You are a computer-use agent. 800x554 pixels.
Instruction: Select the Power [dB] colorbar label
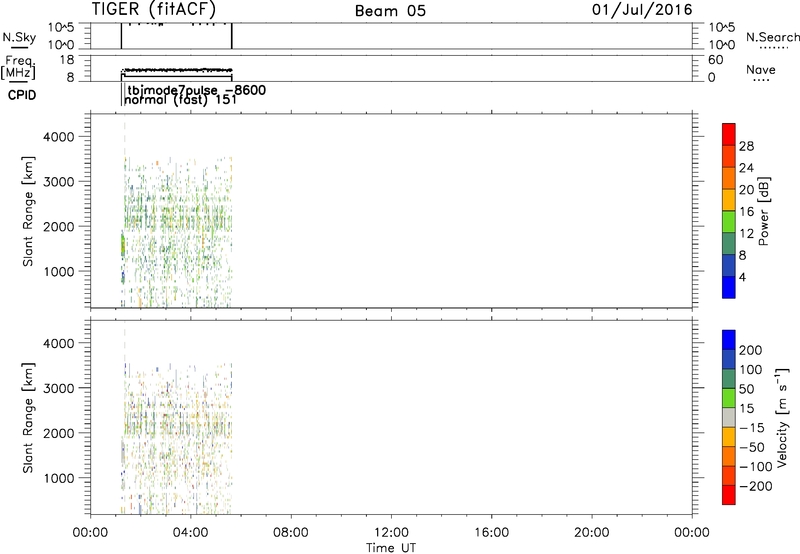click(x=764, y=211)
